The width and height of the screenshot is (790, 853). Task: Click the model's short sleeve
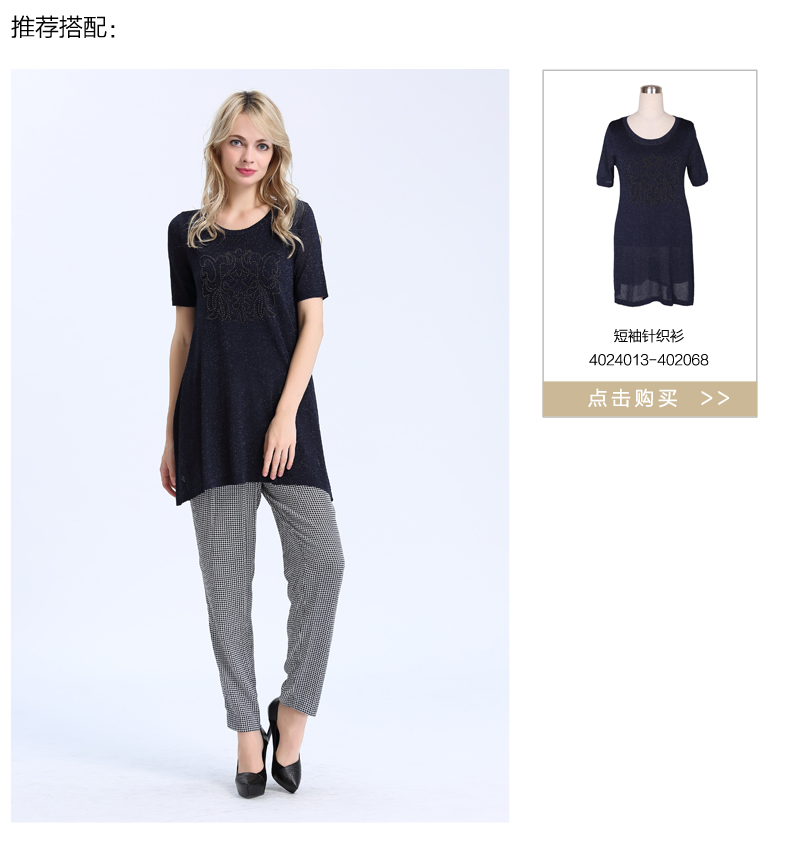coord(182,262)
